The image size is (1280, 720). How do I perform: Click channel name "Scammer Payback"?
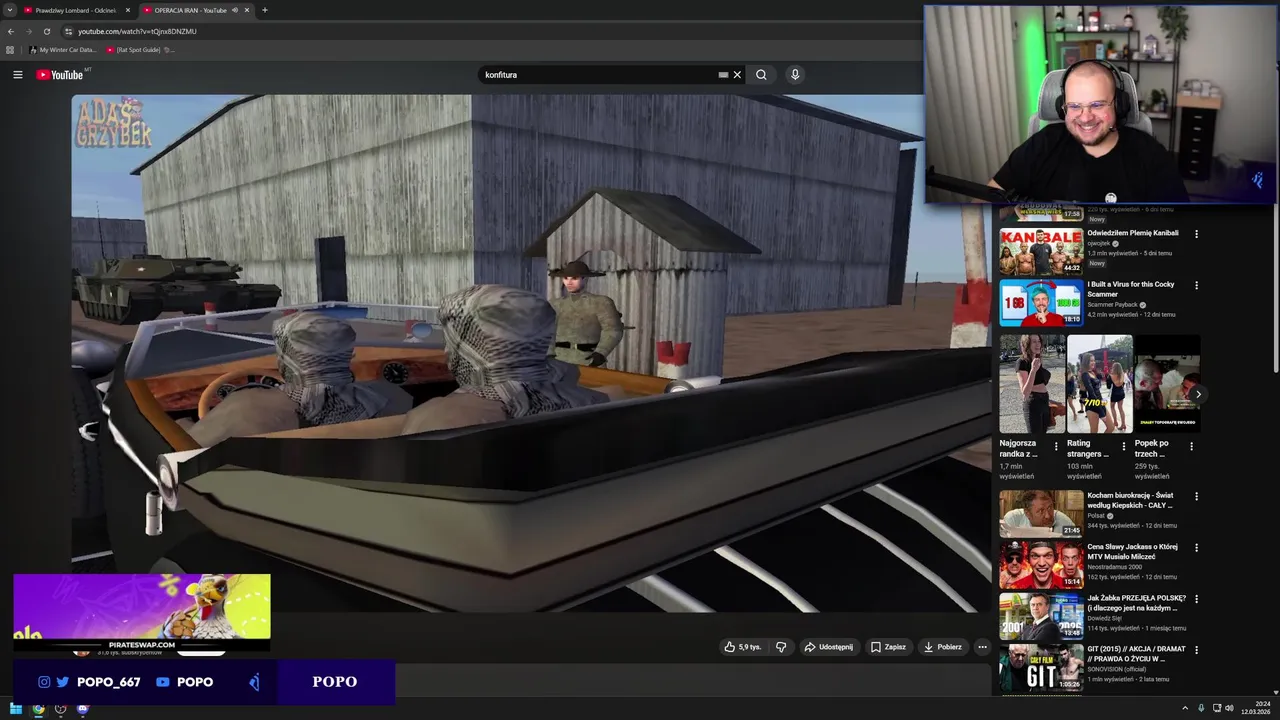1114,304
